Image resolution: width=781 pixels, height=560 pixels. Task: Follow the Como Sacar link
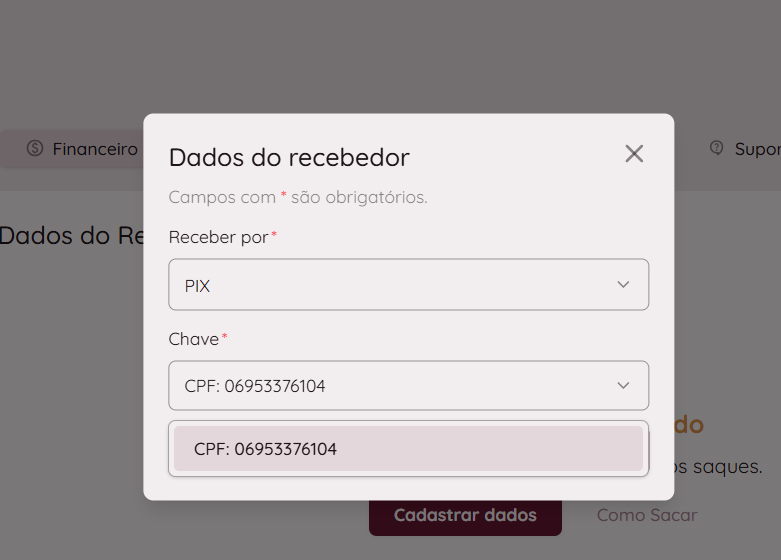pos(646,515)
